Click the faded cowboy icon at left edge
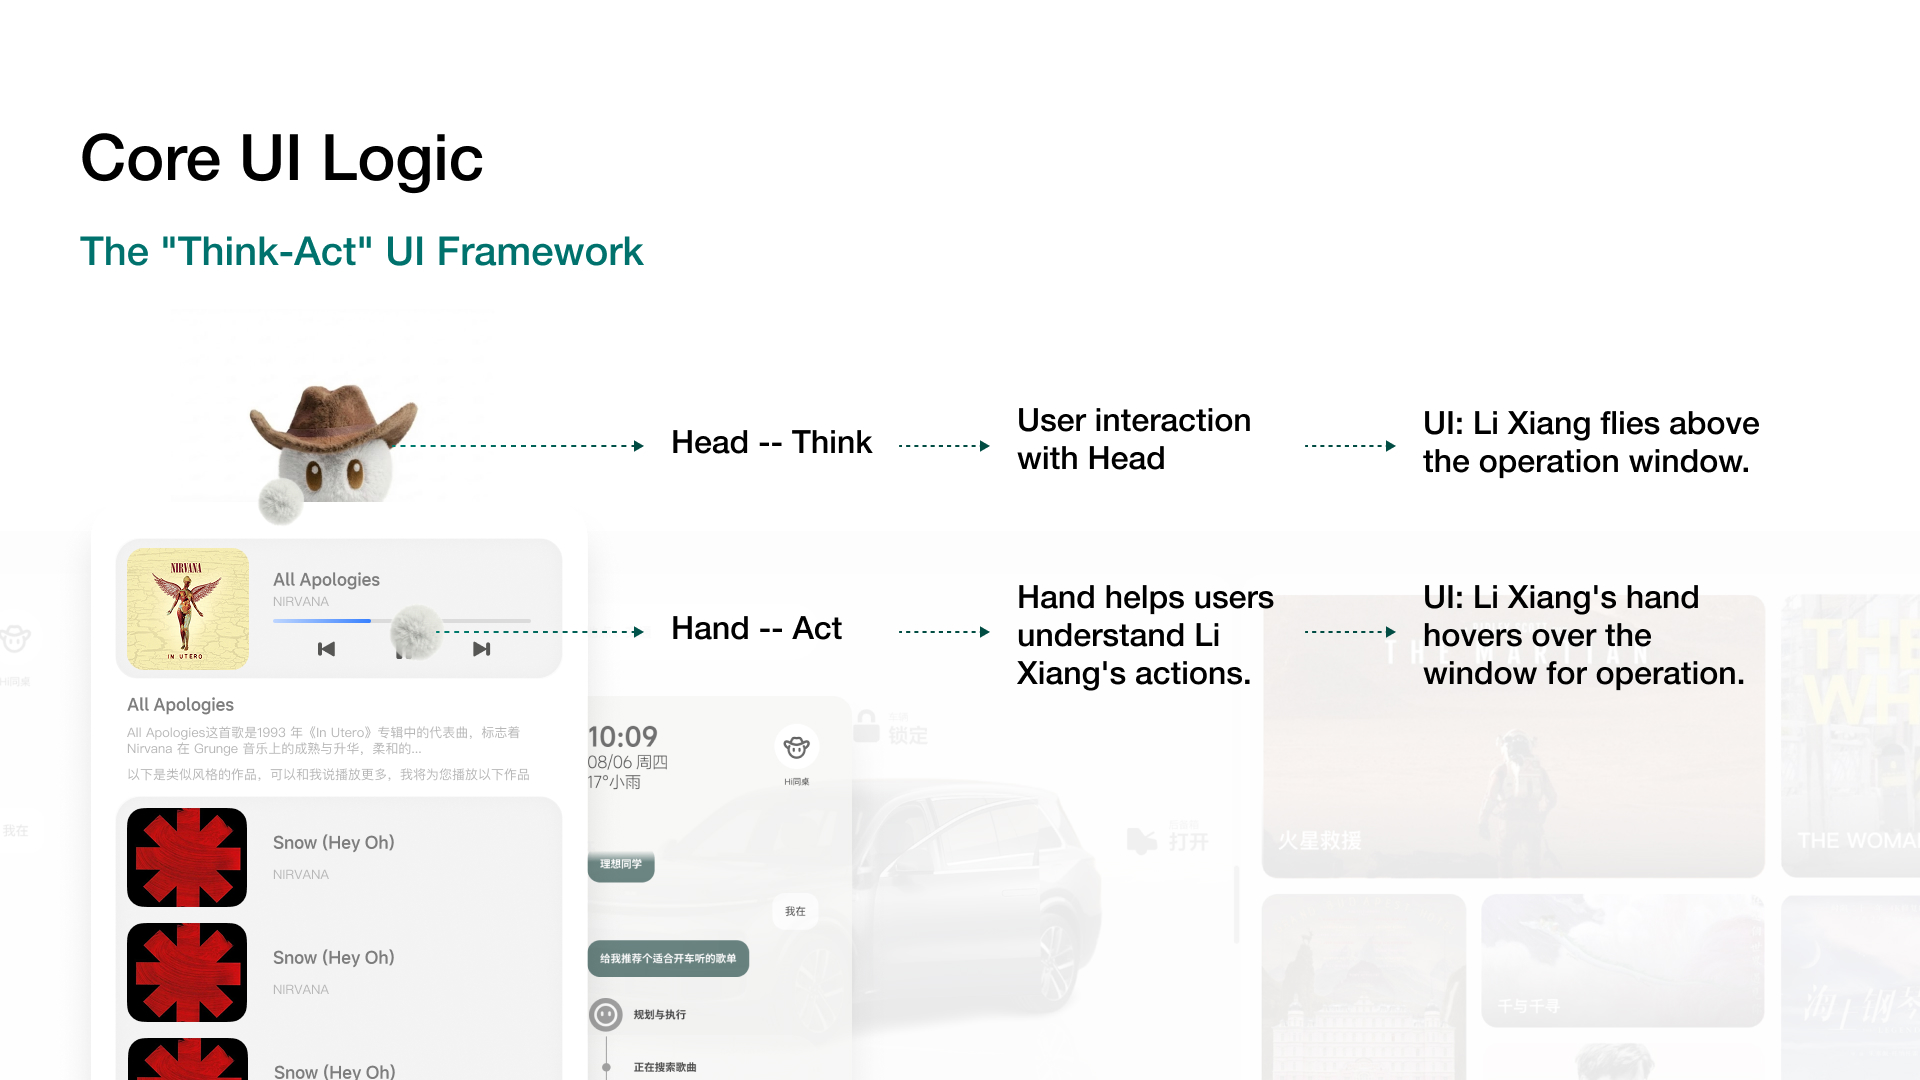This screenshot has height=1080, width=1920. 15,638
